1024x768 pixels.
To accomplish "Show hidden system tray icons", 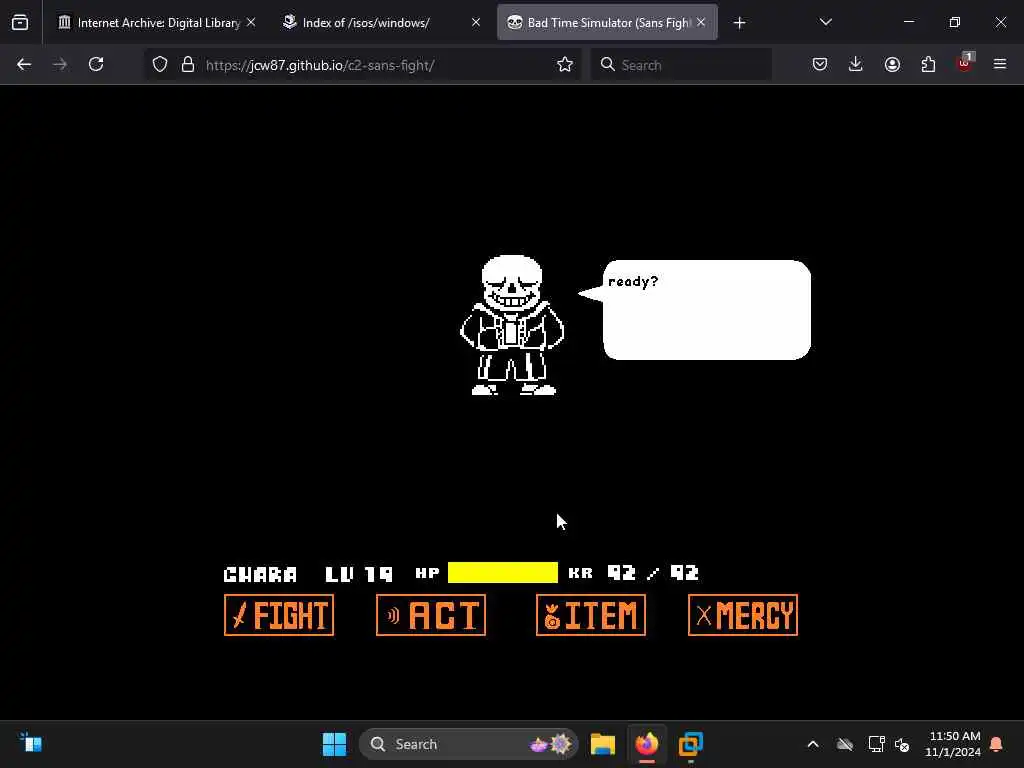I will coord(813,744).
